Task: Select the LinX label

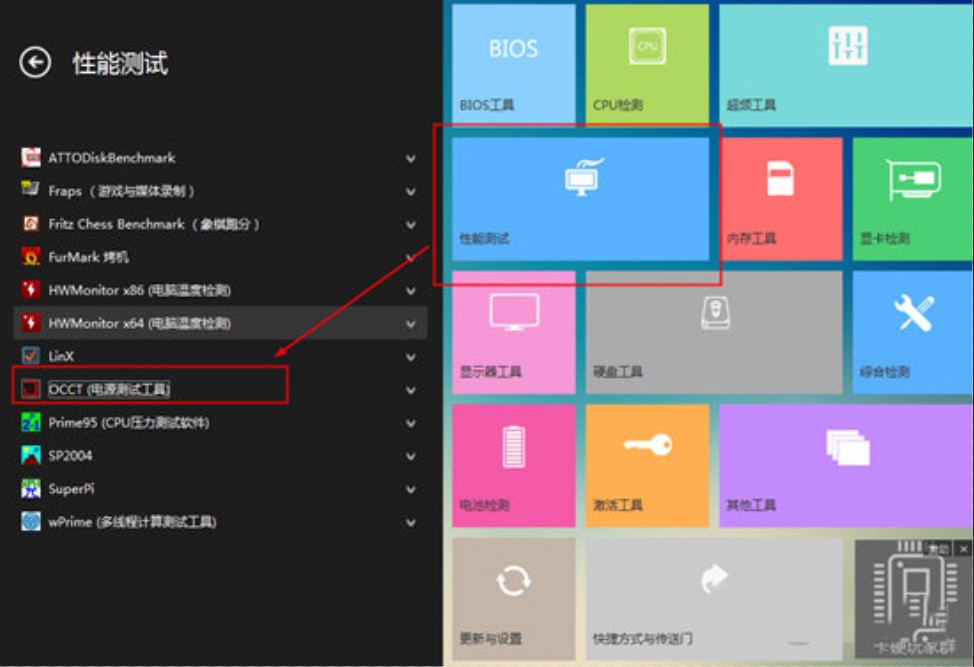Action: pos(61,356)
